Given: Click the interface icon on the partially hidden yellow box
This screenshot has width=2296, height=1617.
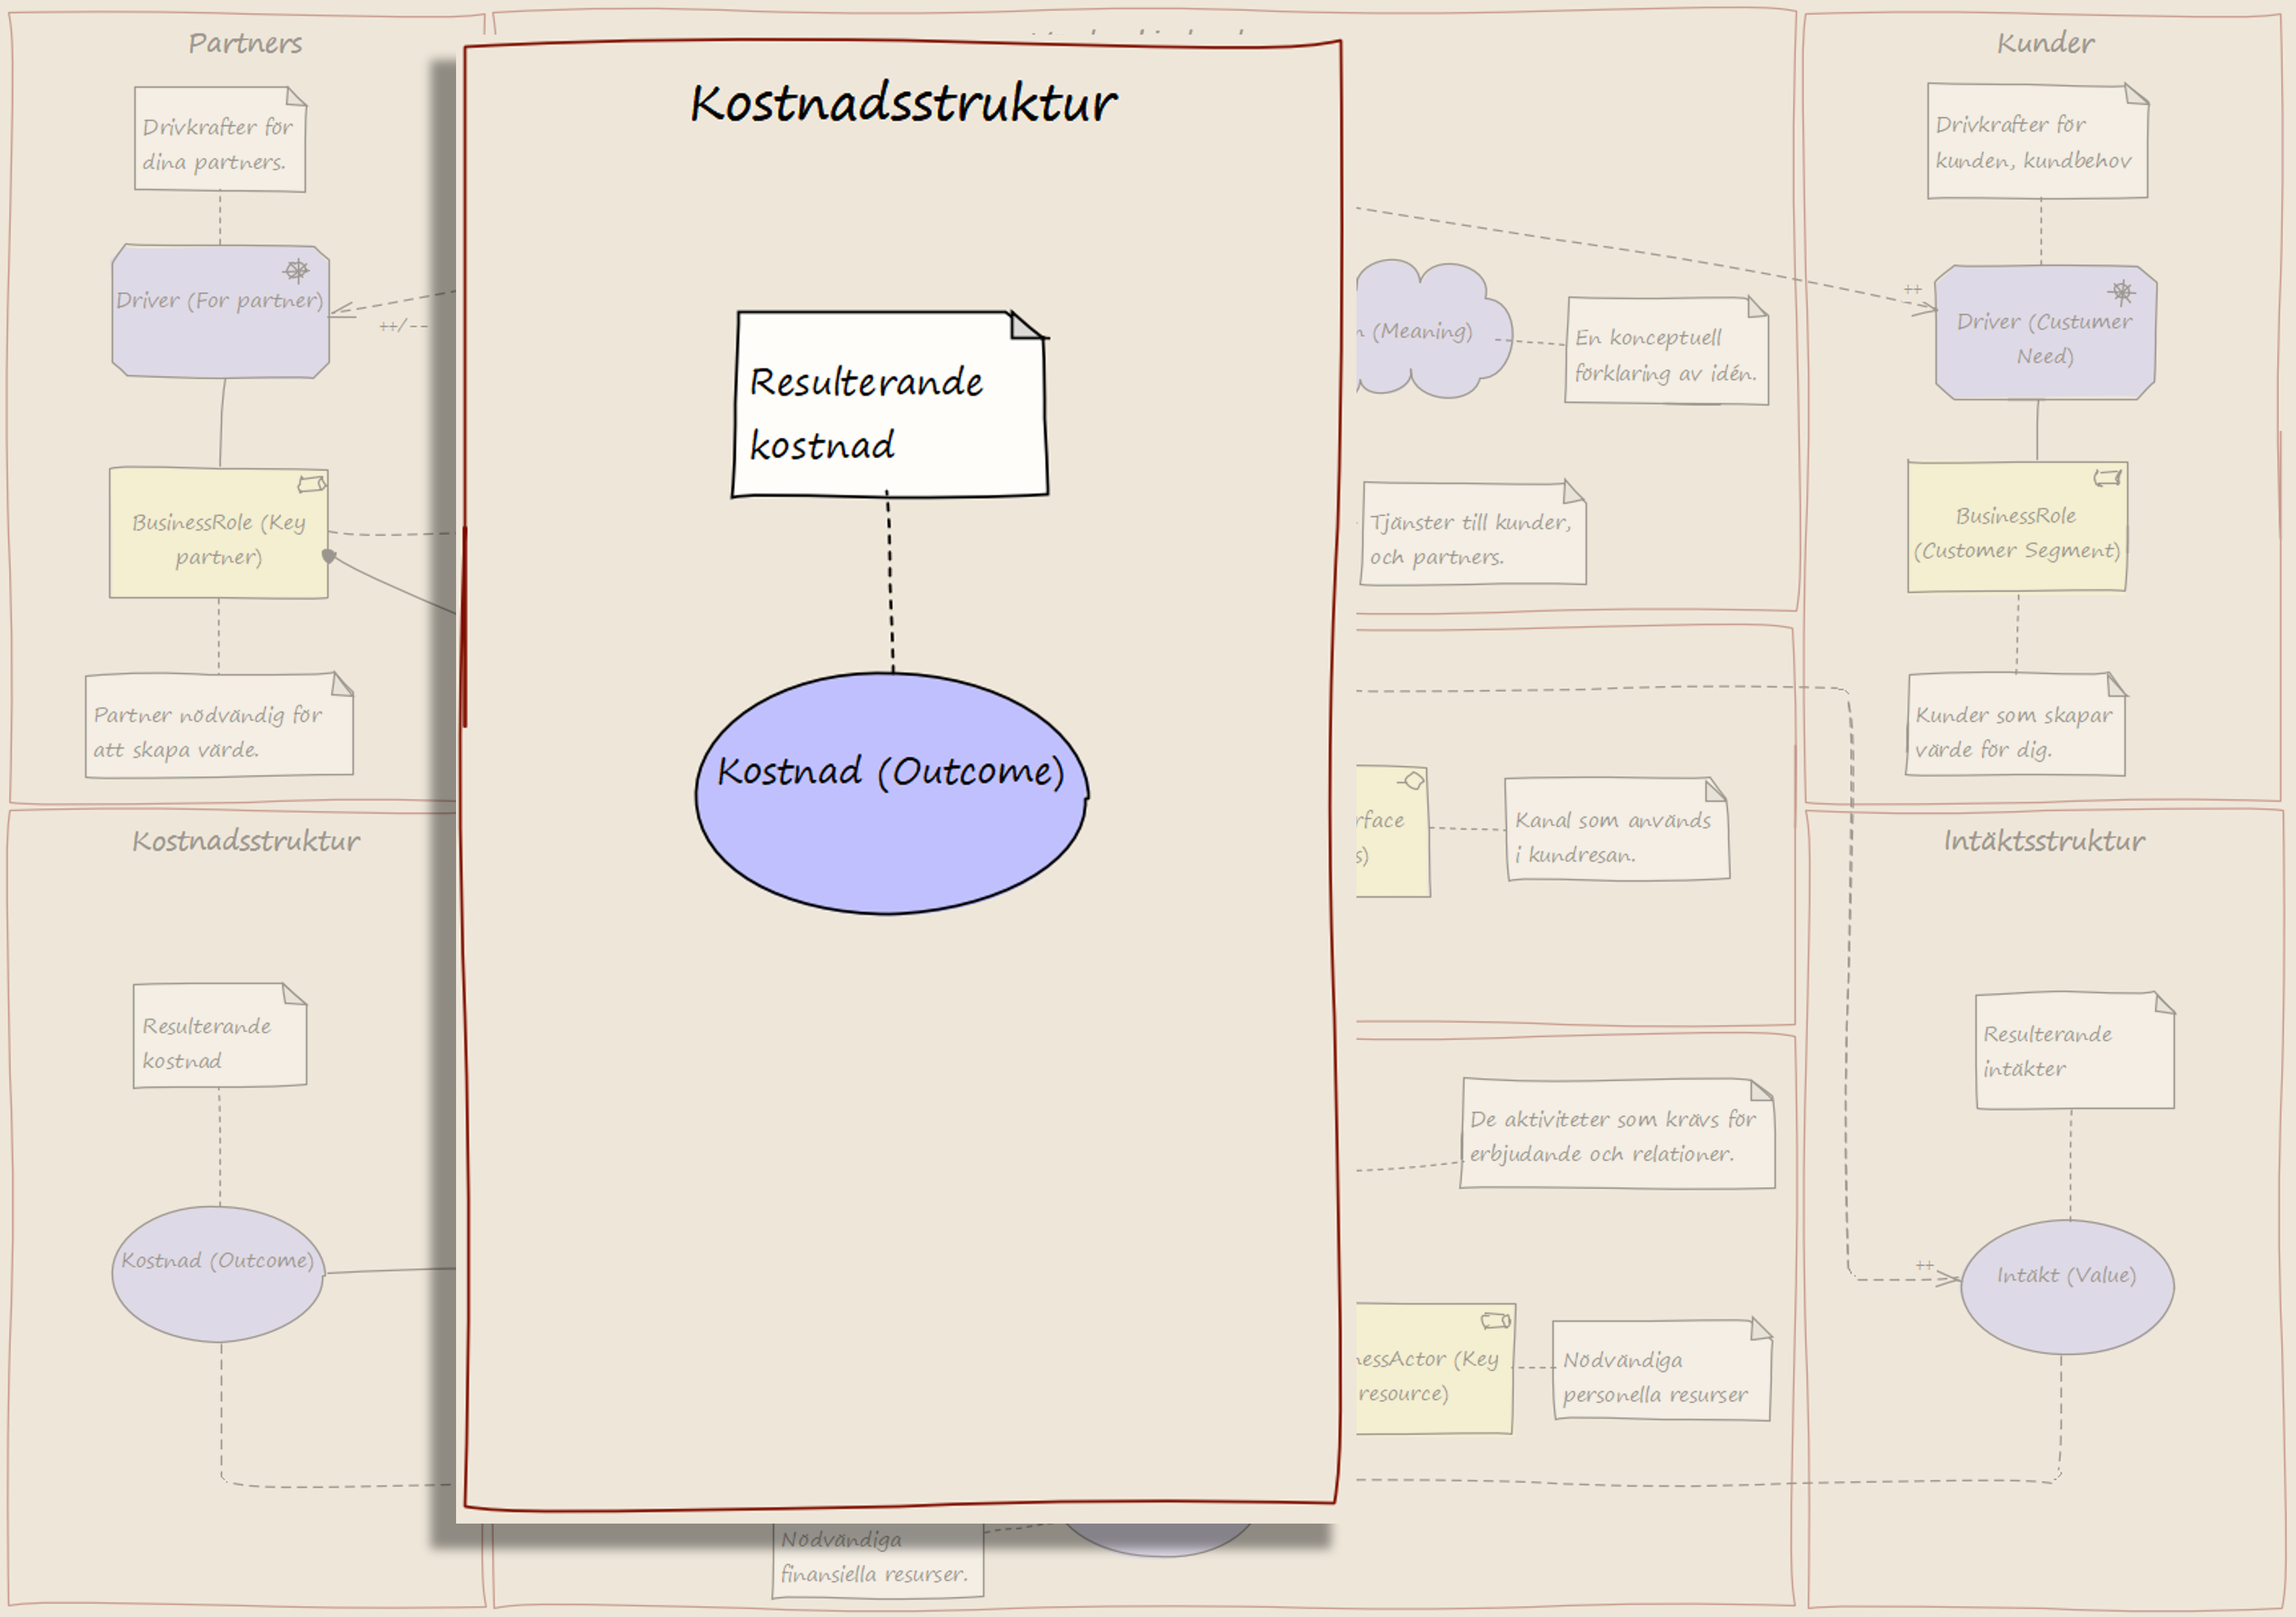Looking at the screenshot, I should pos(1412,780).
